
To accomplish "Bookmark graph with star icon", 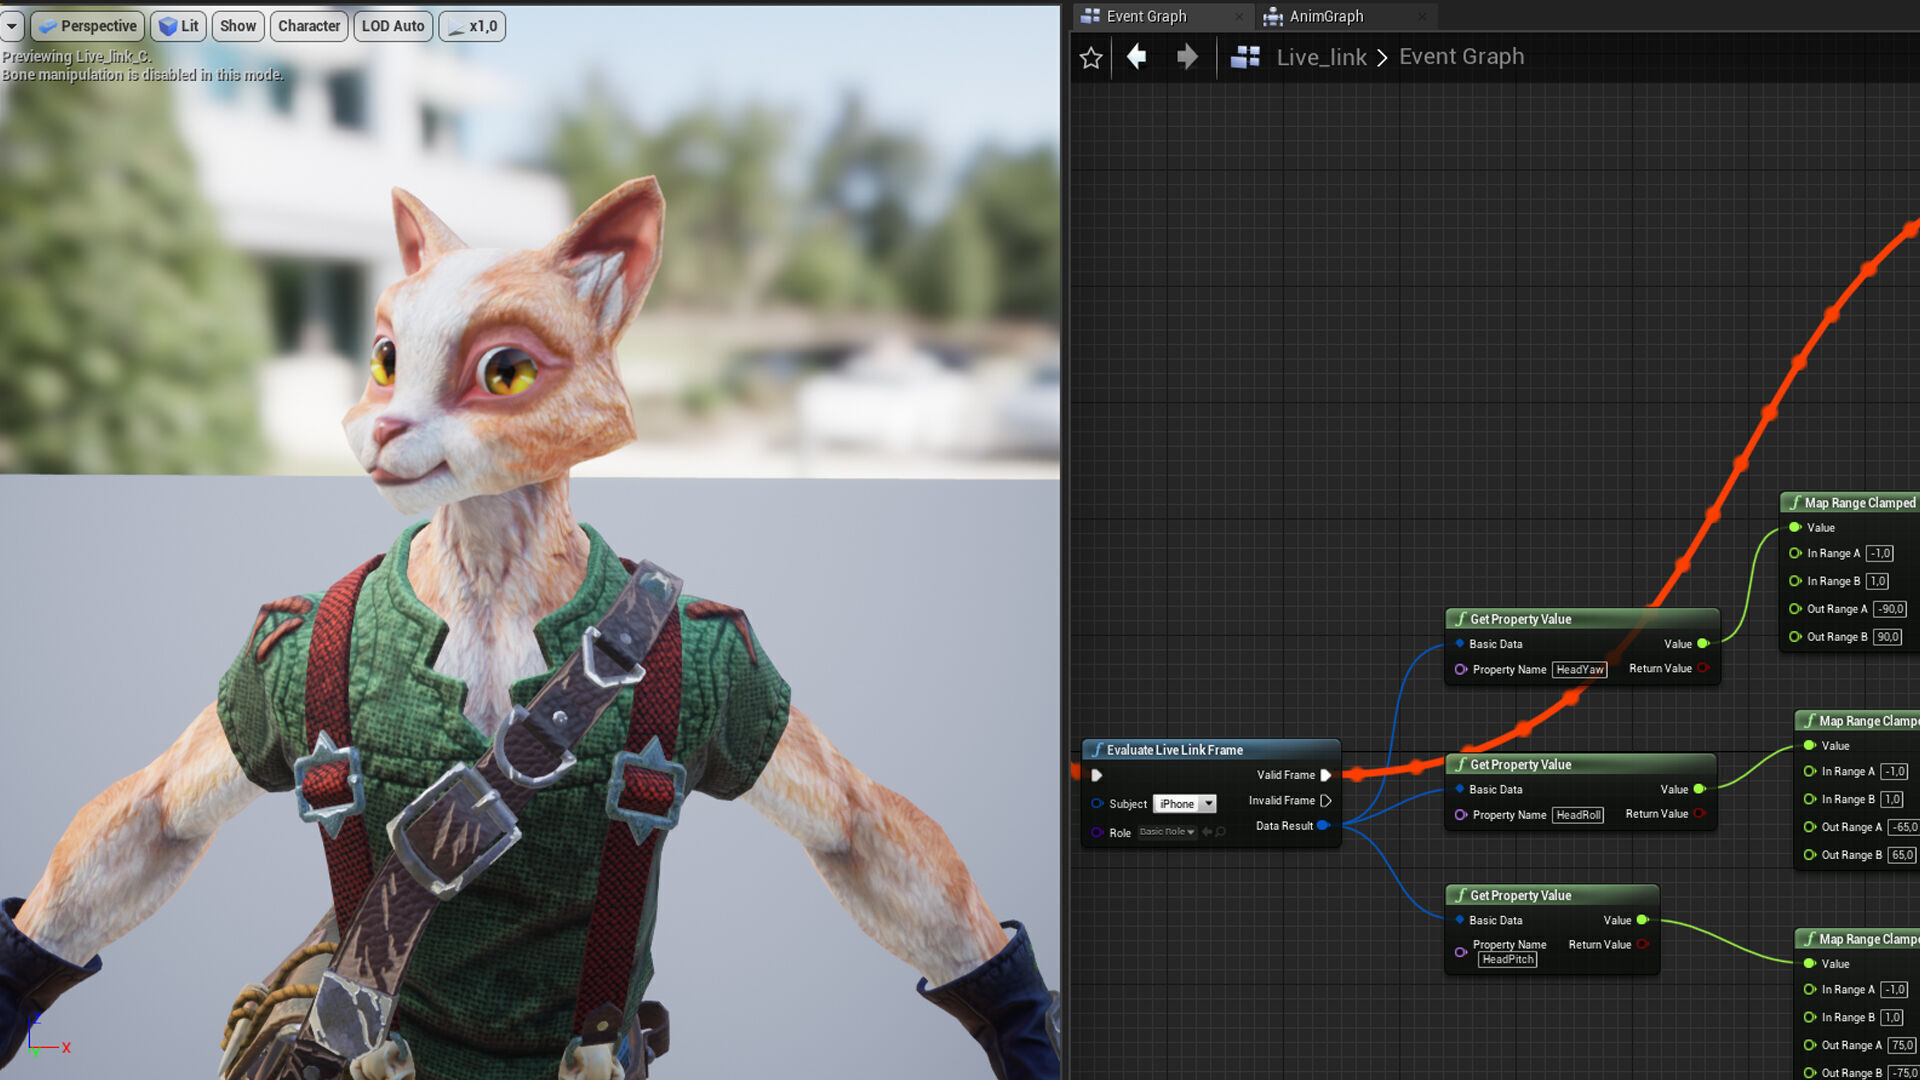I will coord(1091,58).
